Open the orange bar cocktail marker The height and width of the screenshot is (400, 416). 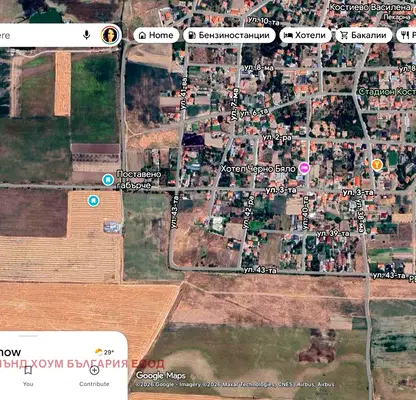coord(377,164)
